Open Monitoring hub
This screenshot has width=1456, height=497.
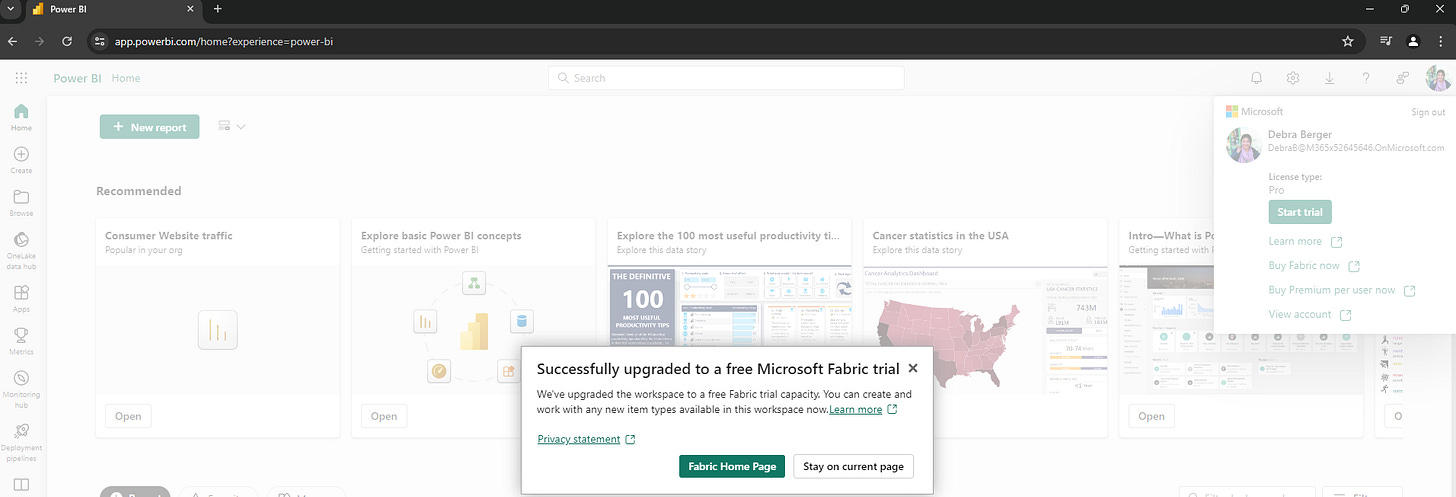(x=21, y=390)
